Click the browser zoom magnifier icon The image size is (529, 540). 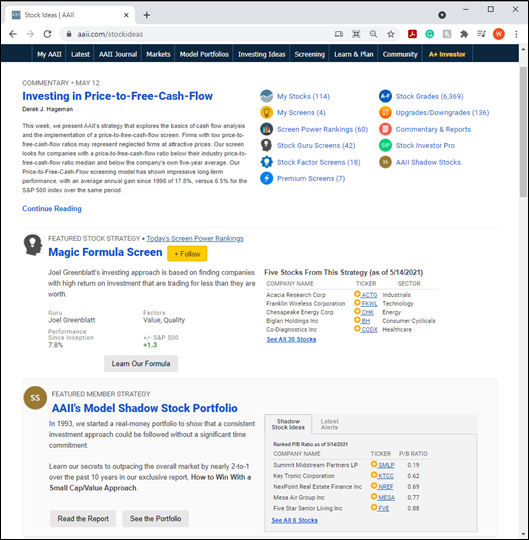[373, 34]
